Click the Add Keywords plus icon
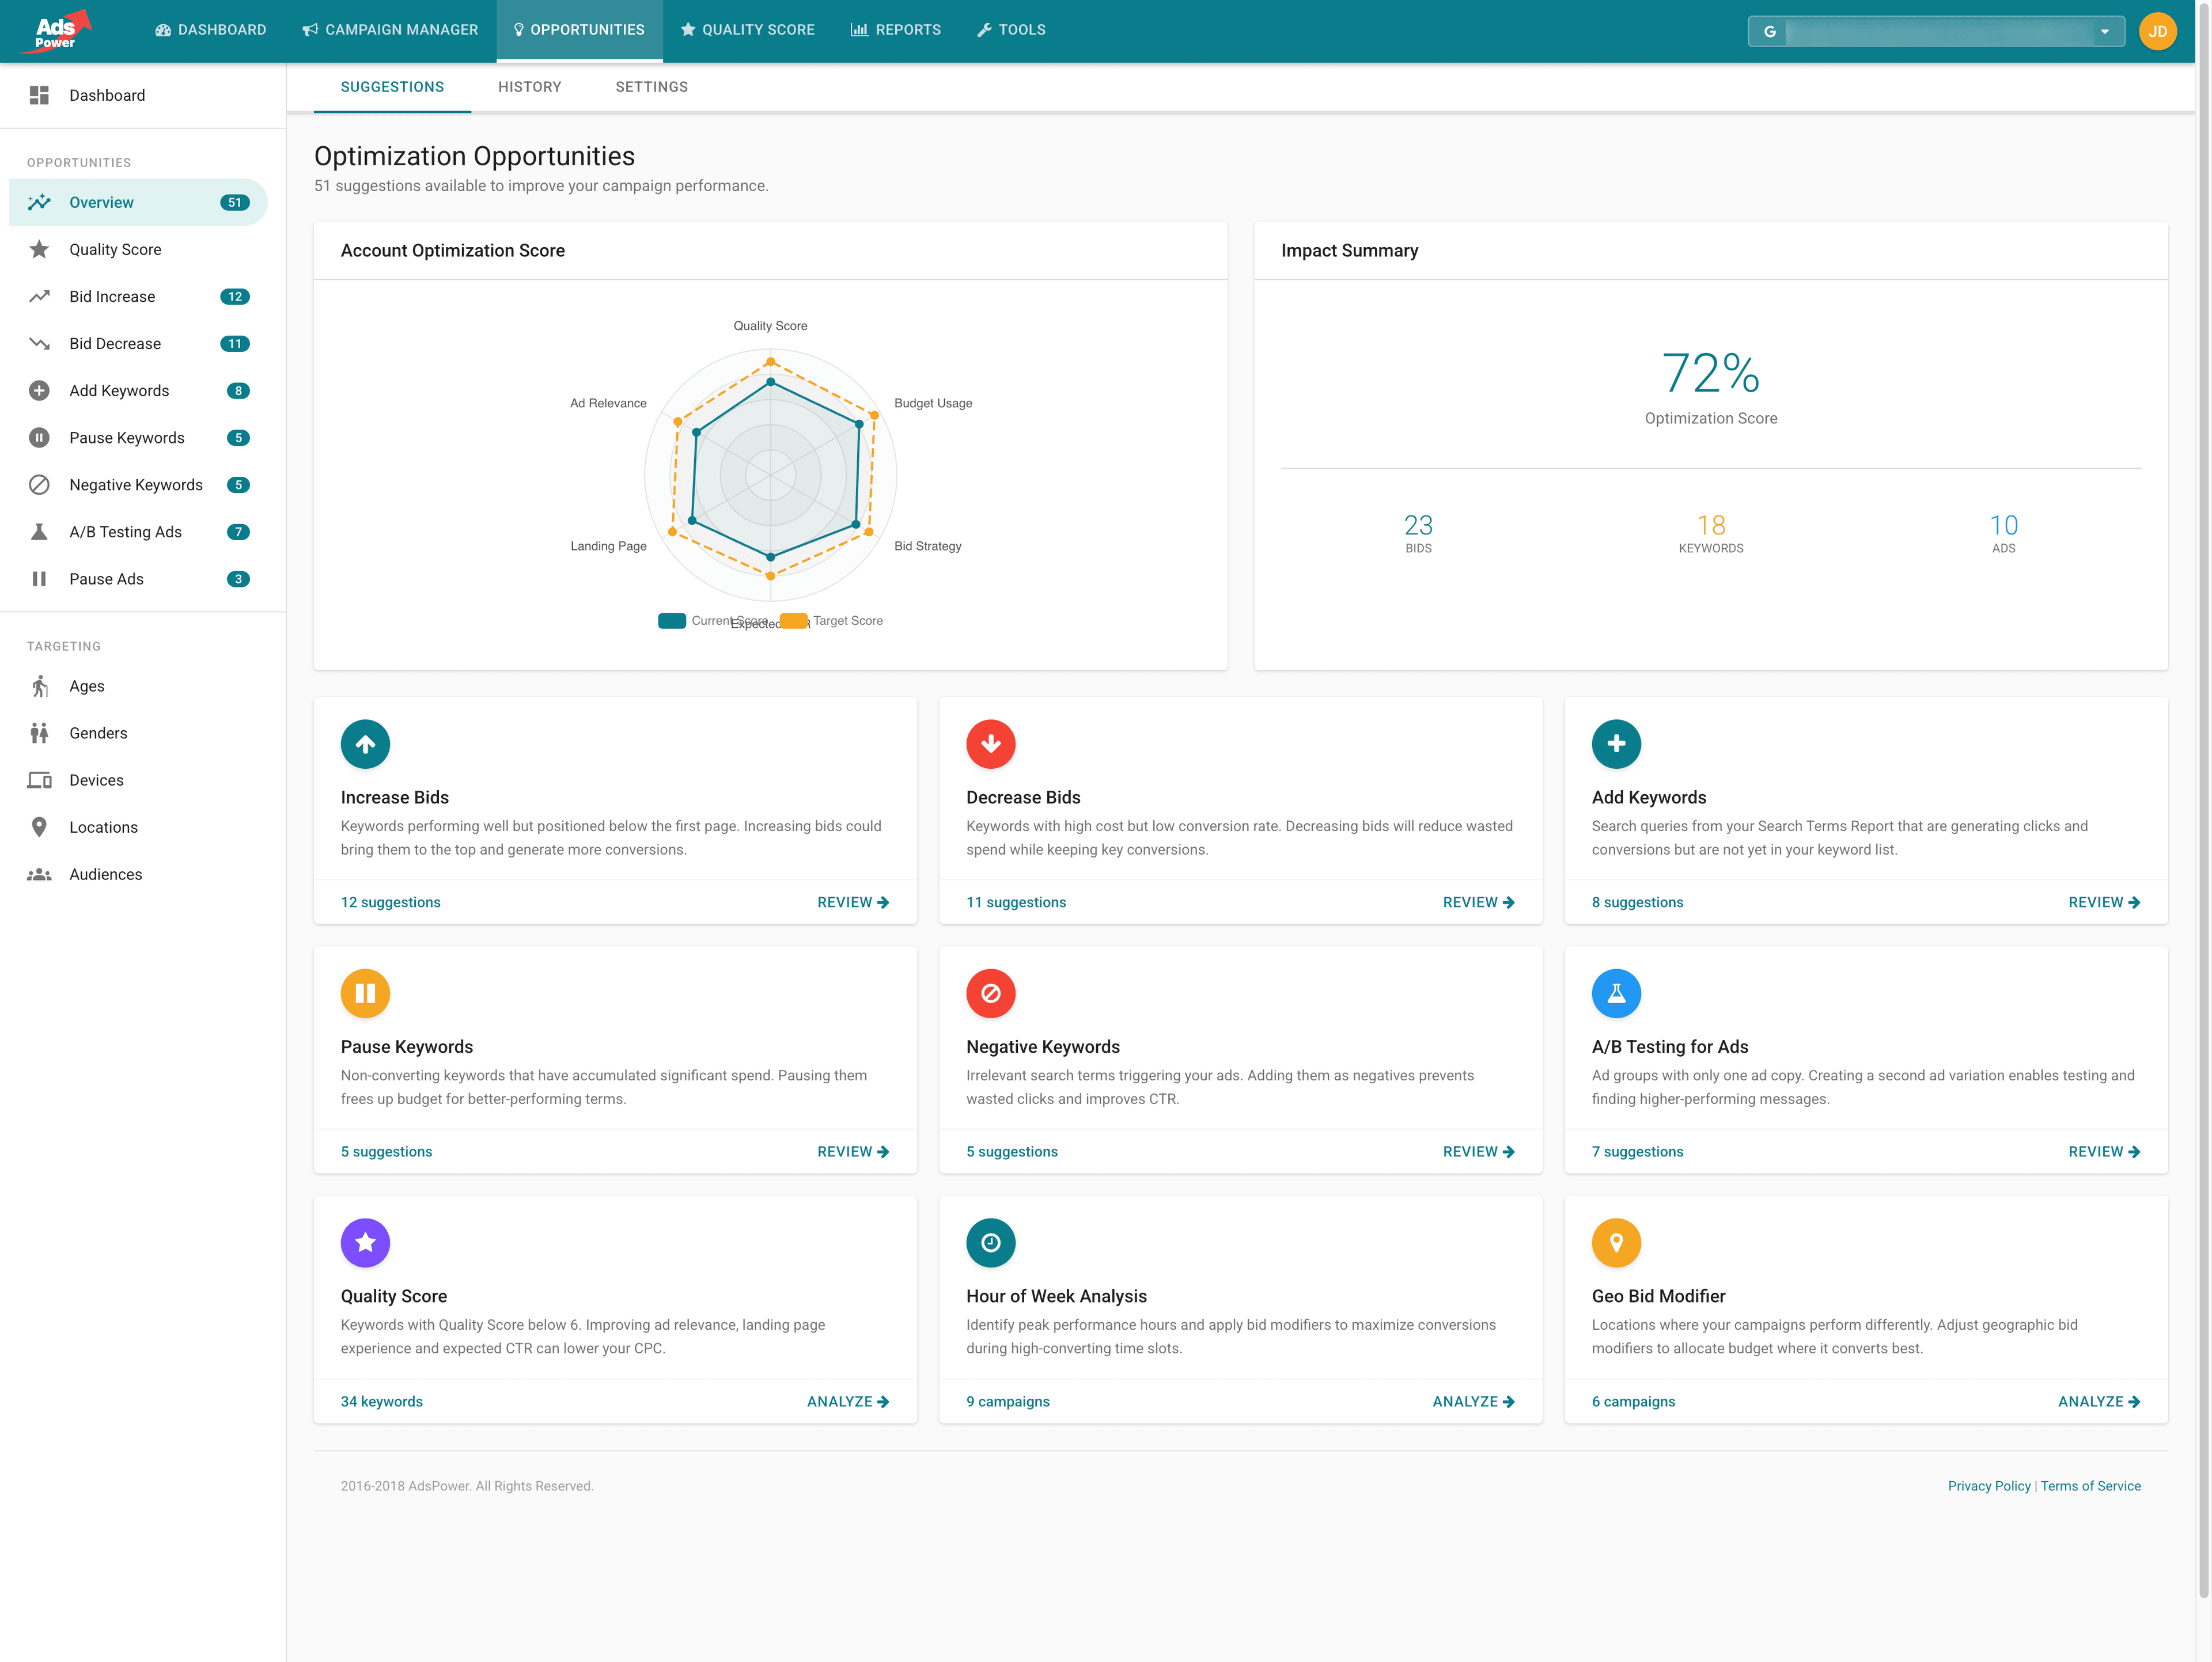This screenshot has width=2212, height=1662. [x=1615, y=744]
